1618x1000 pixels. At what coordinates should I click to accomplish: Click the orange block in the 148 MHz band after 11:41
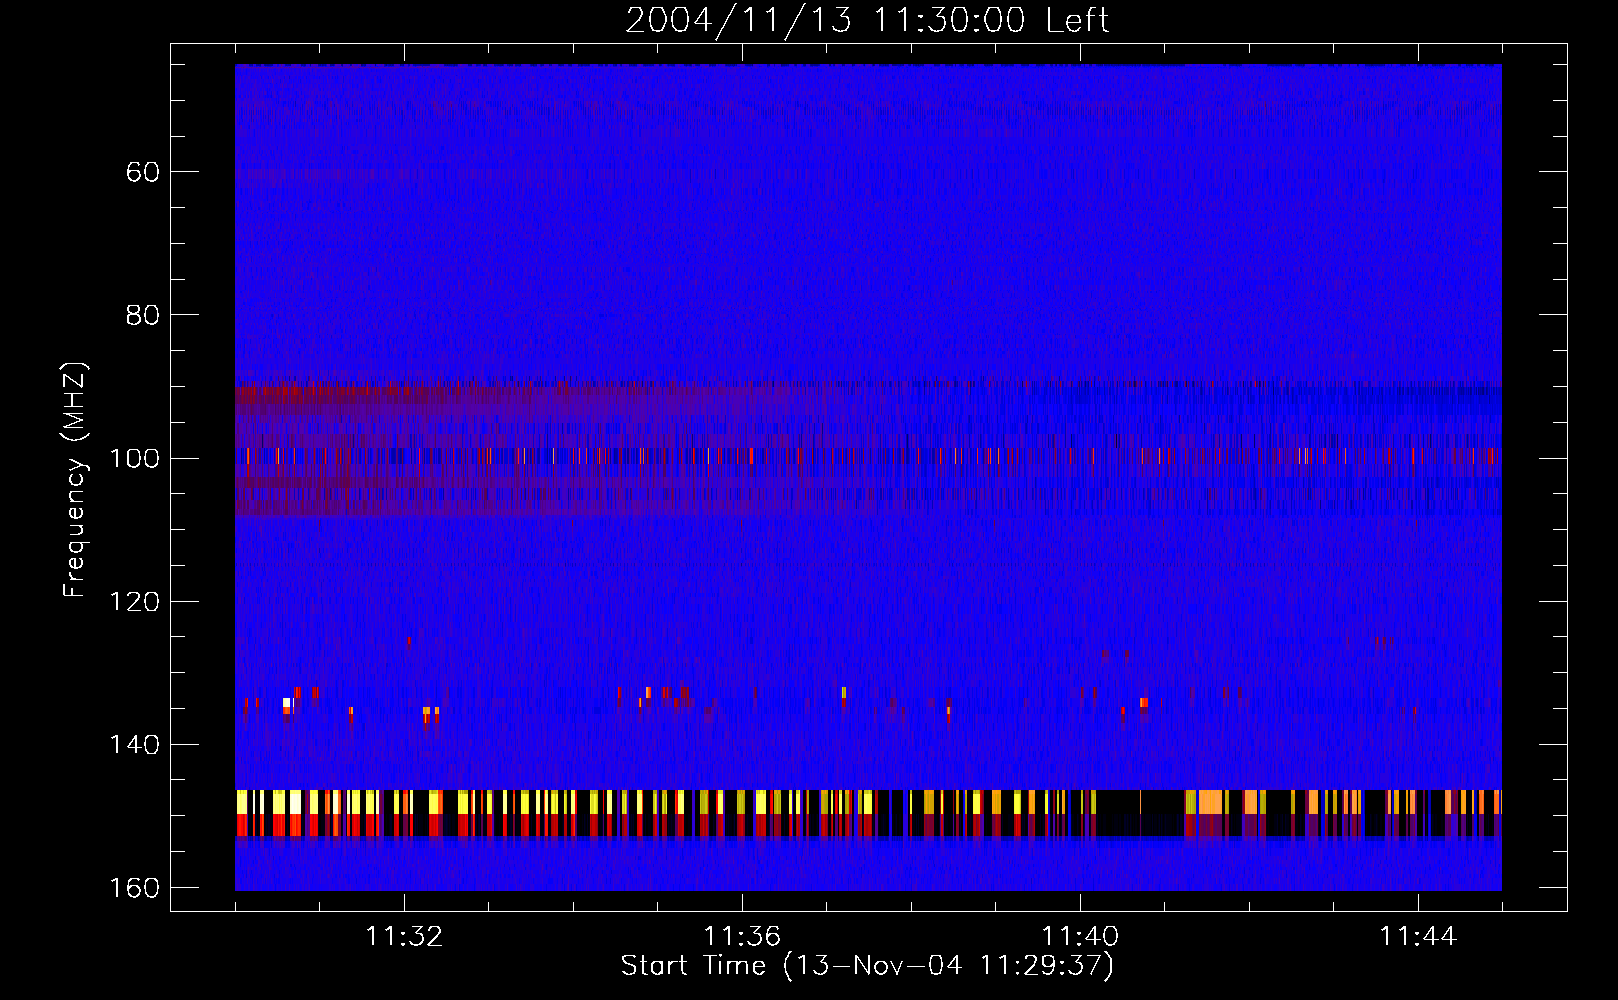[1210, 802]
